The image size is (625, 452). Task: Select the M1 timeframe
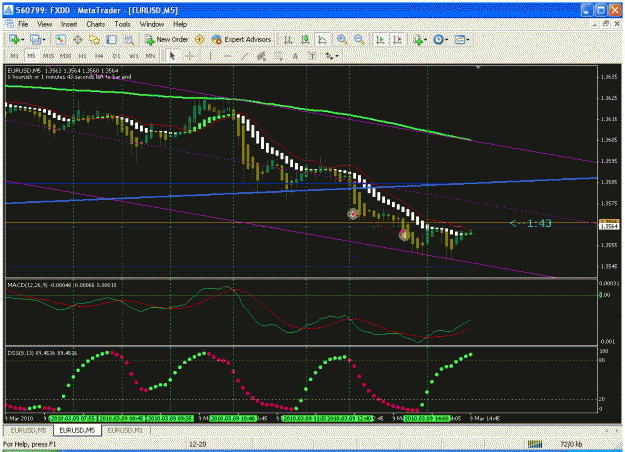[14, 56]
